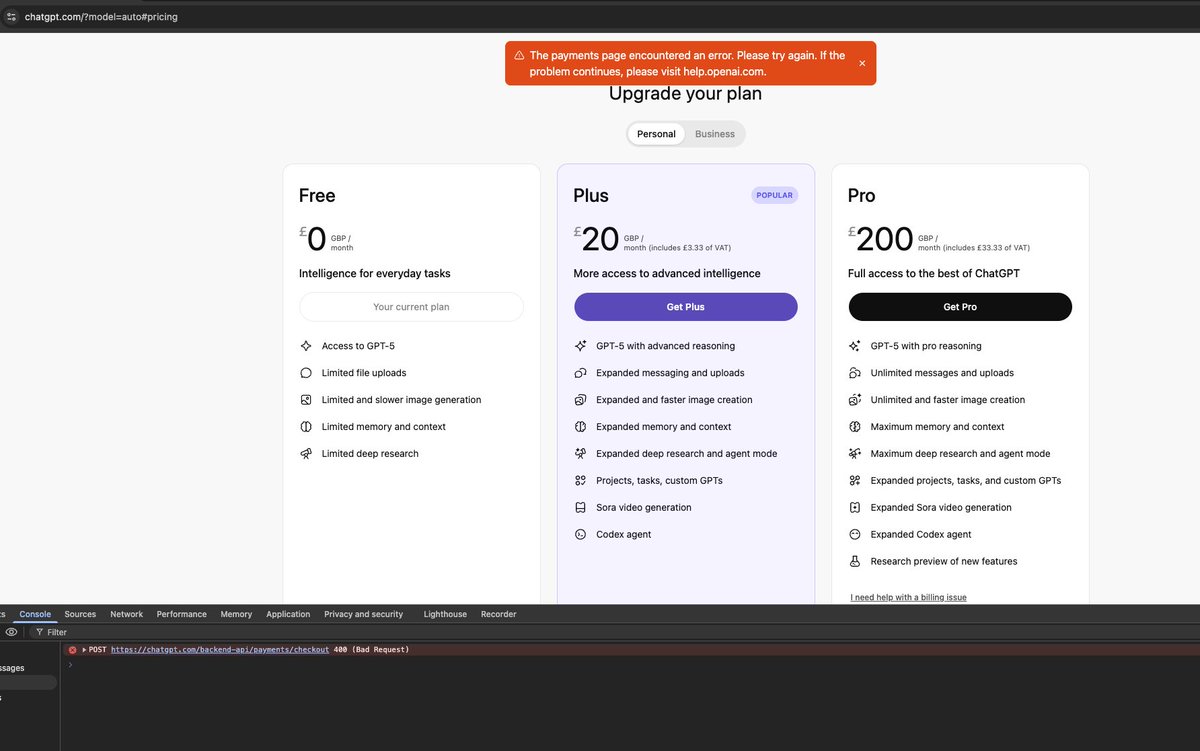The image size is (1200, 751).
Task: Click the Expanded projects, tasks, and custom GPTs icon
Action: tap(855, 481)
